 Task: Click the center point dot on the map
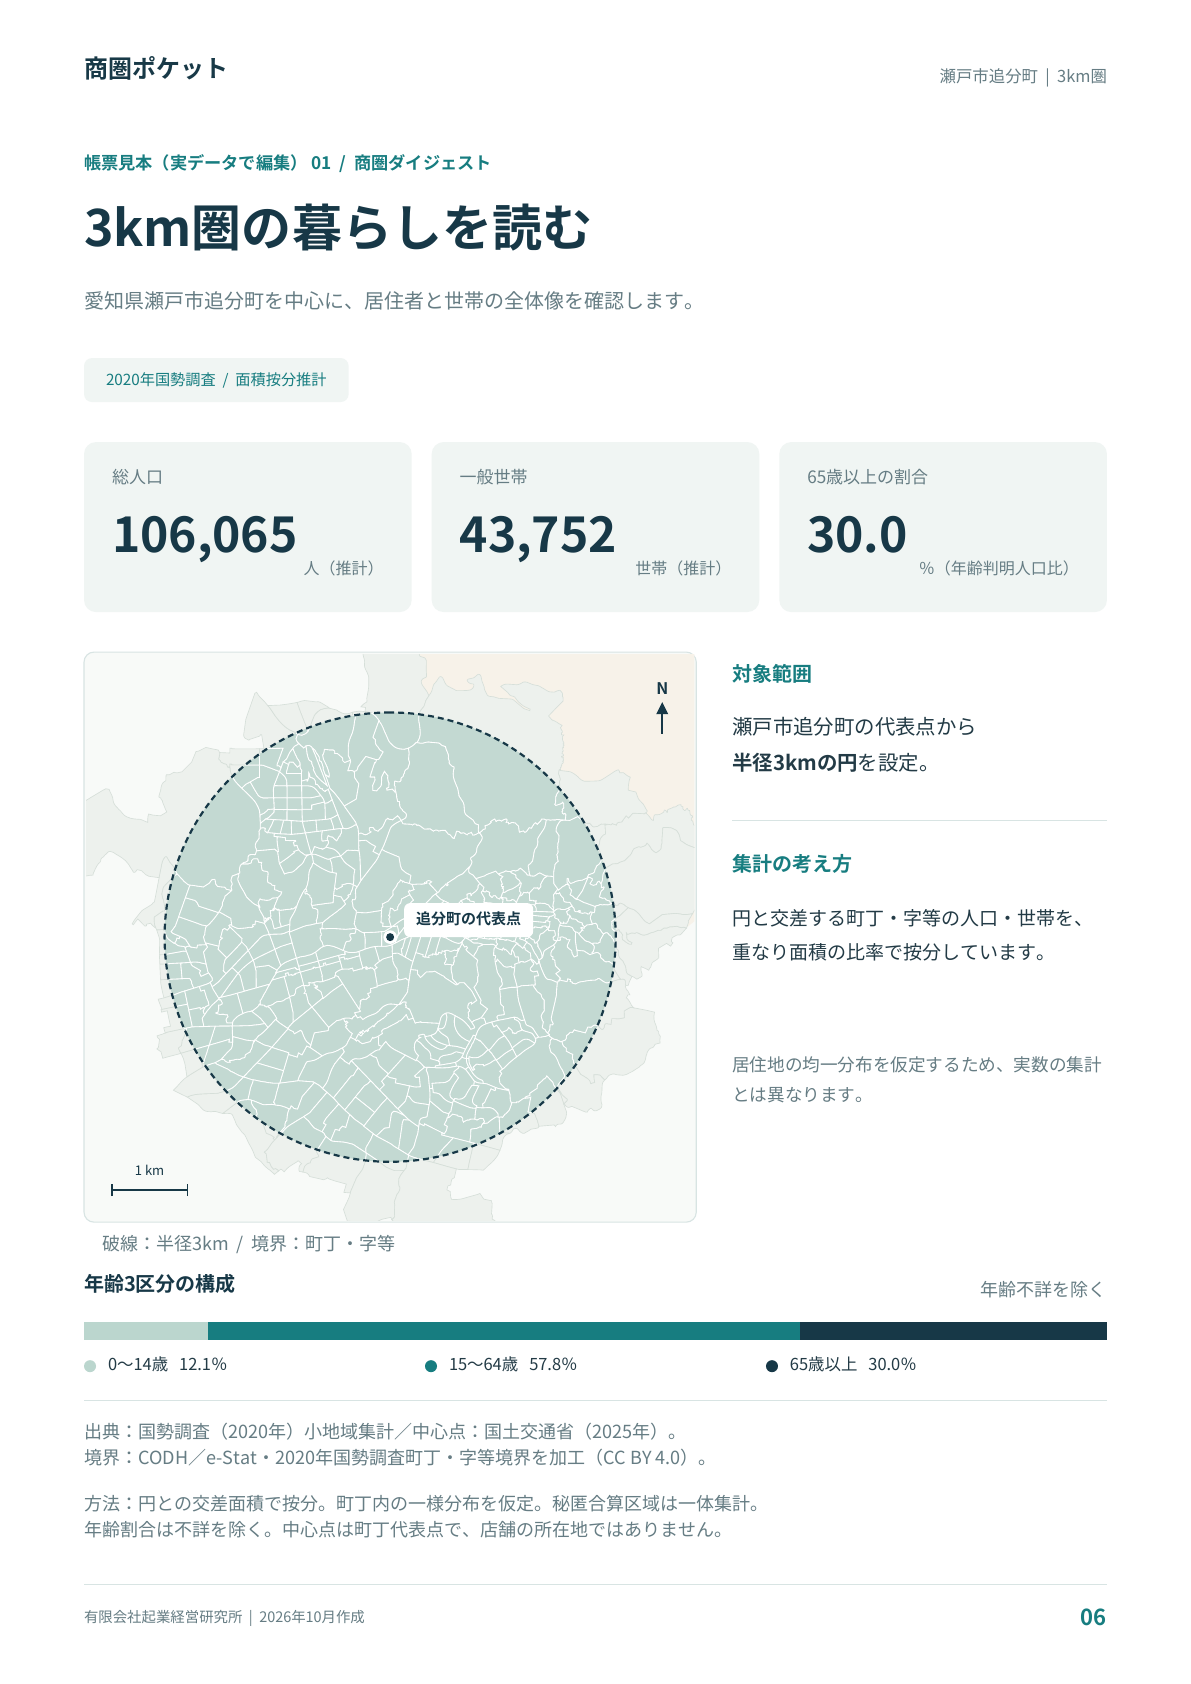390,937
